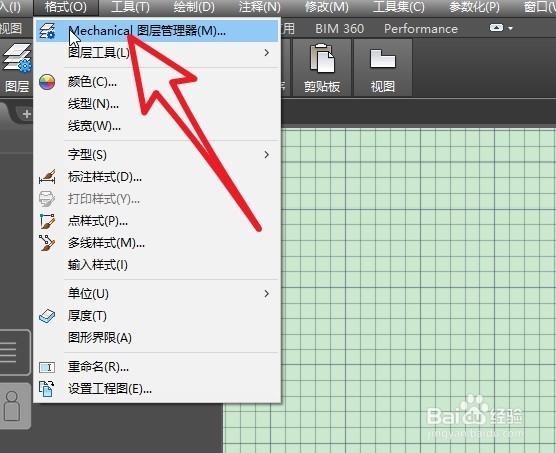This screenshot has width=556, height=453.
Task: Click the multiline style icon
Action: (47, 243)
